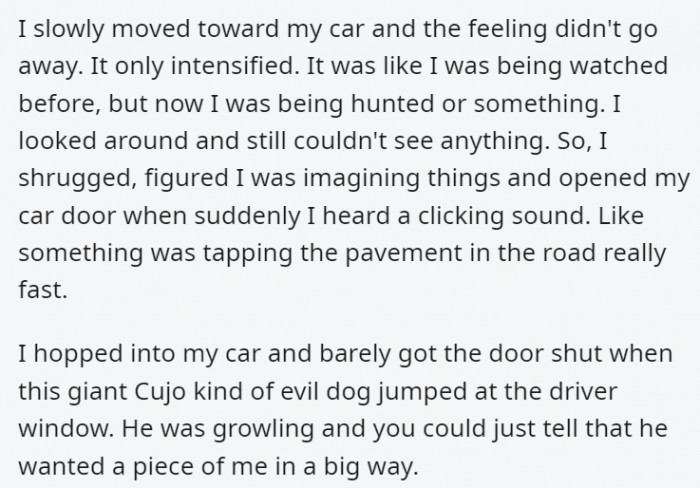Click the word "Cujo" in the text
Viewport: 700px width, 488px height.
coord(160,392)
